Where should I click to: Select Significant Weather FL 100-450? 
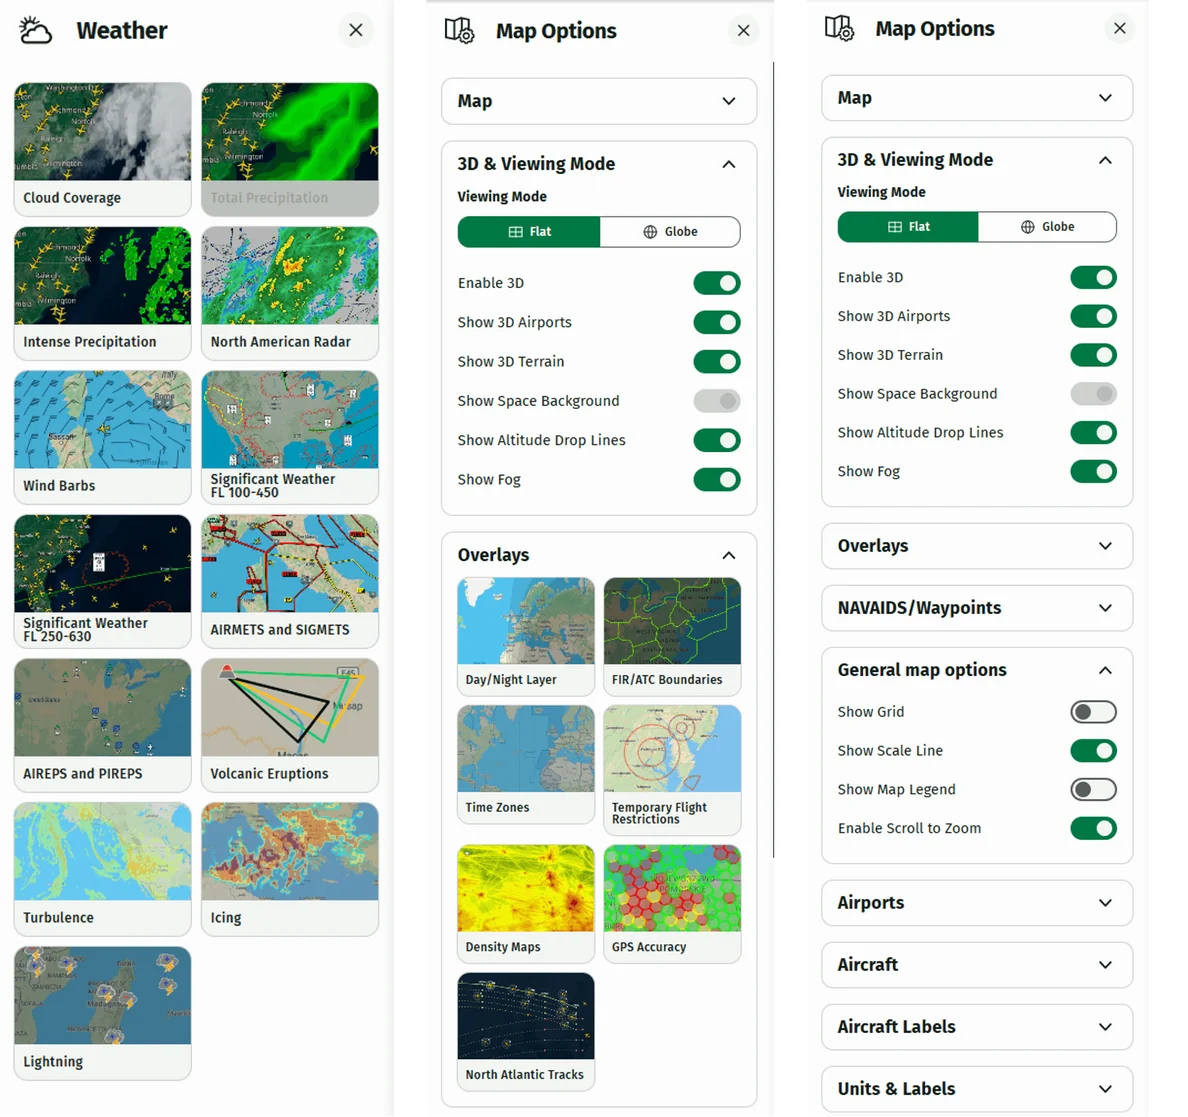(289, 437)
